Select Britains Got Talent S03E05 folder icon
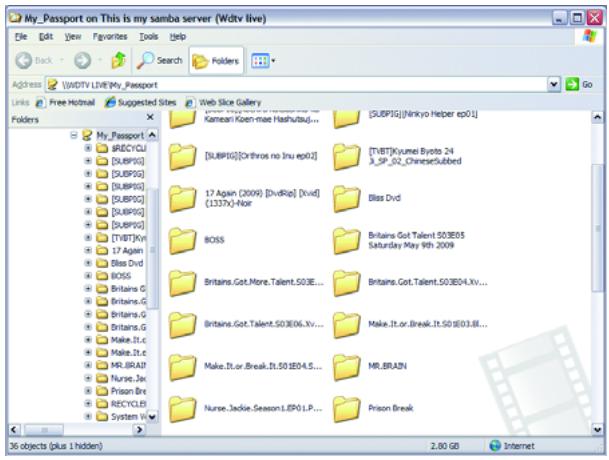Screen dimensions: 609x460 (346, 240)
